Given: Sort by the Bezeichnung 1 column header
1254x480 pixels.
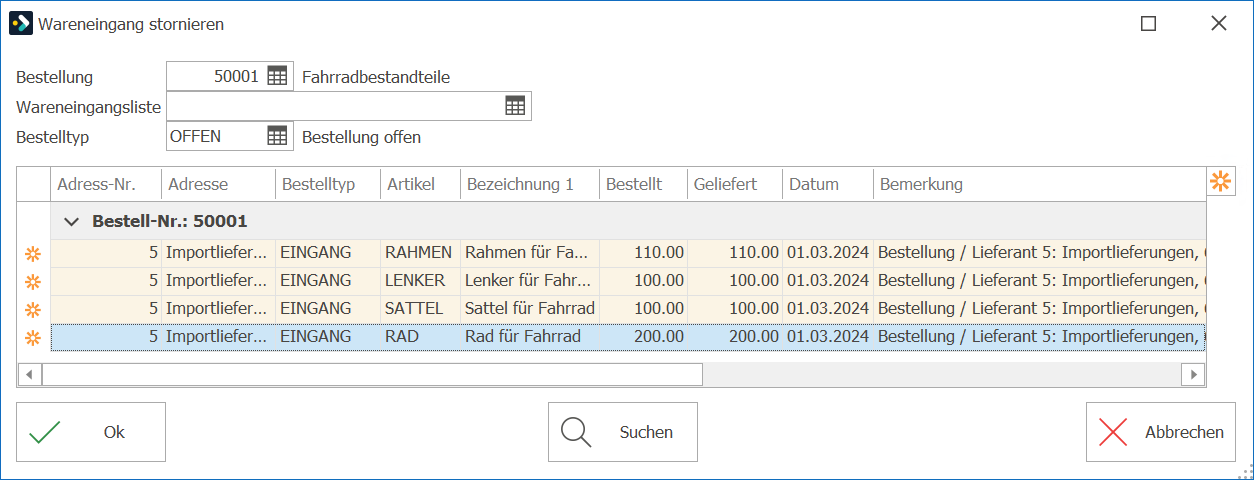Looking at the screenshot, I should pyautogui.click(x=530, y=184).
